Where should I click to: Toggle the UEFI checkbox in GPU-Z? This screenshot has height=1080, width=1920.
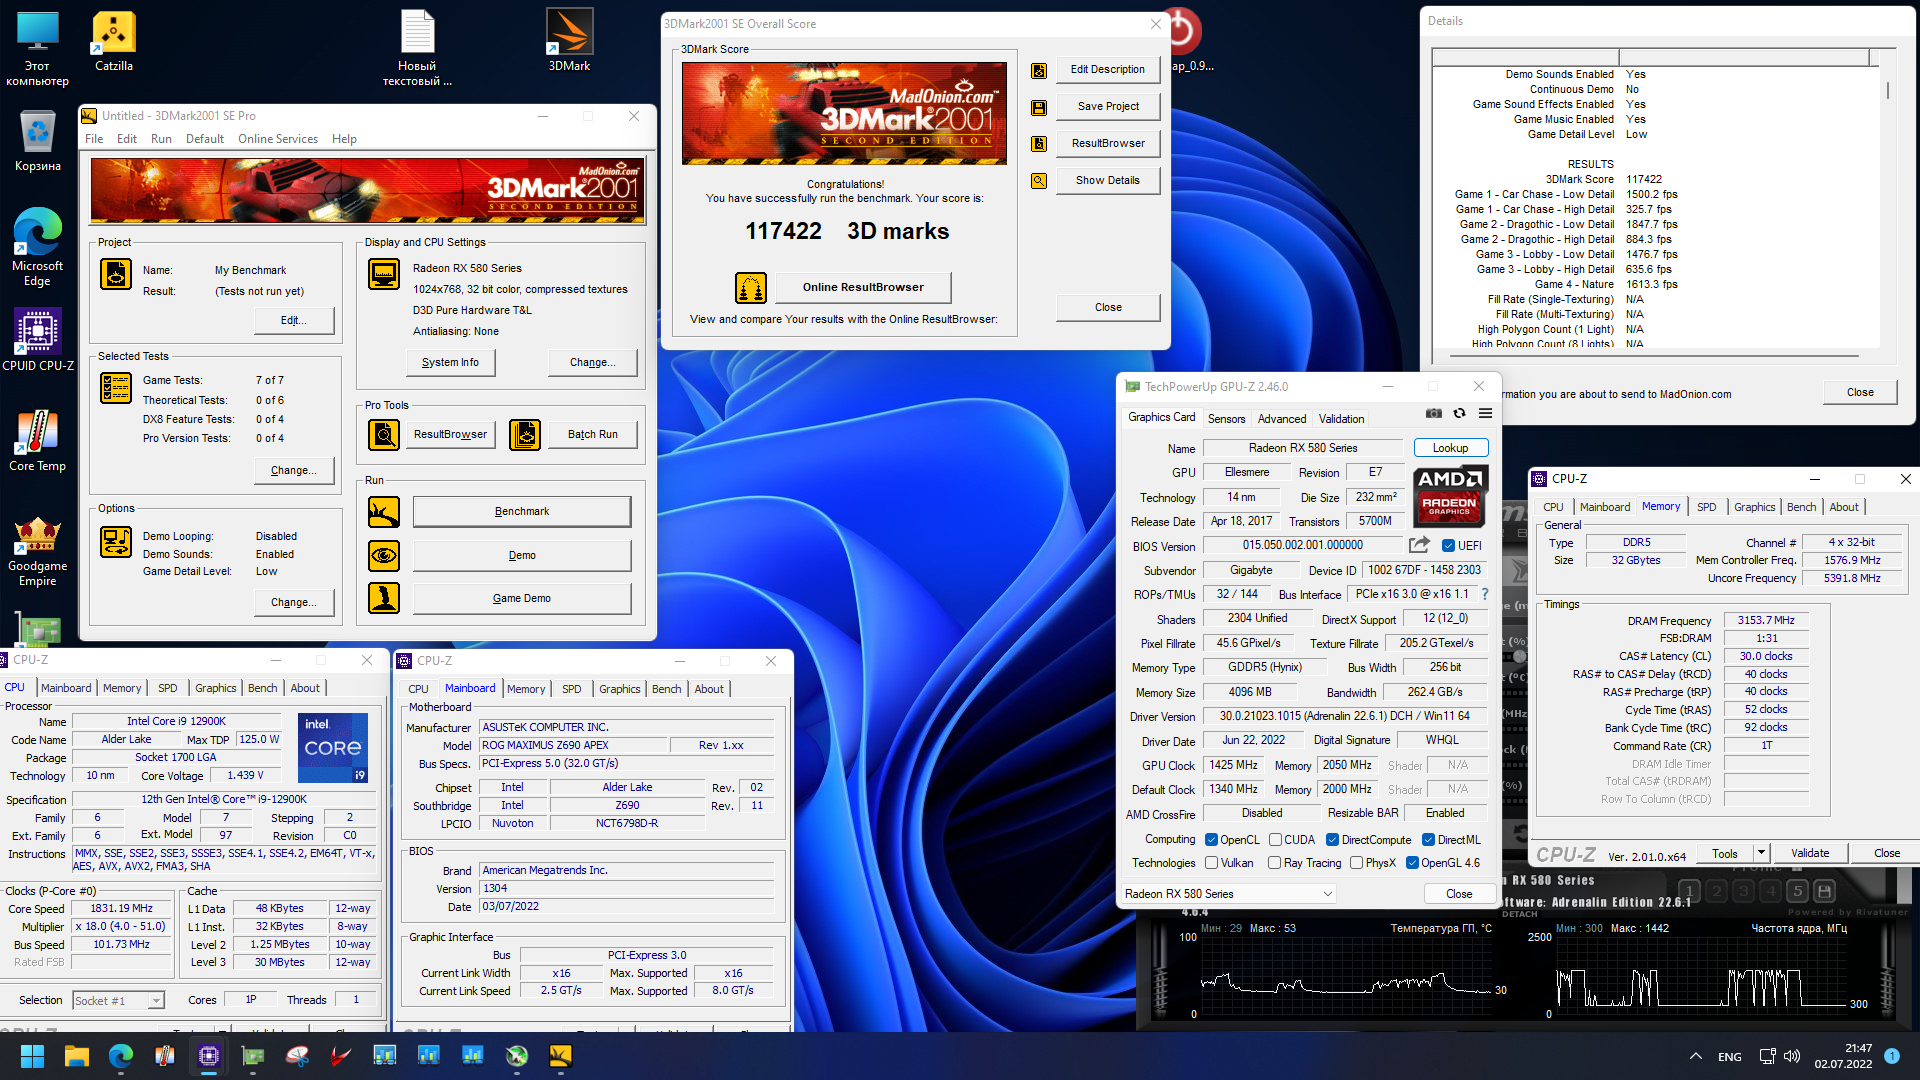pyautogui.click(x=1448, y=546)
